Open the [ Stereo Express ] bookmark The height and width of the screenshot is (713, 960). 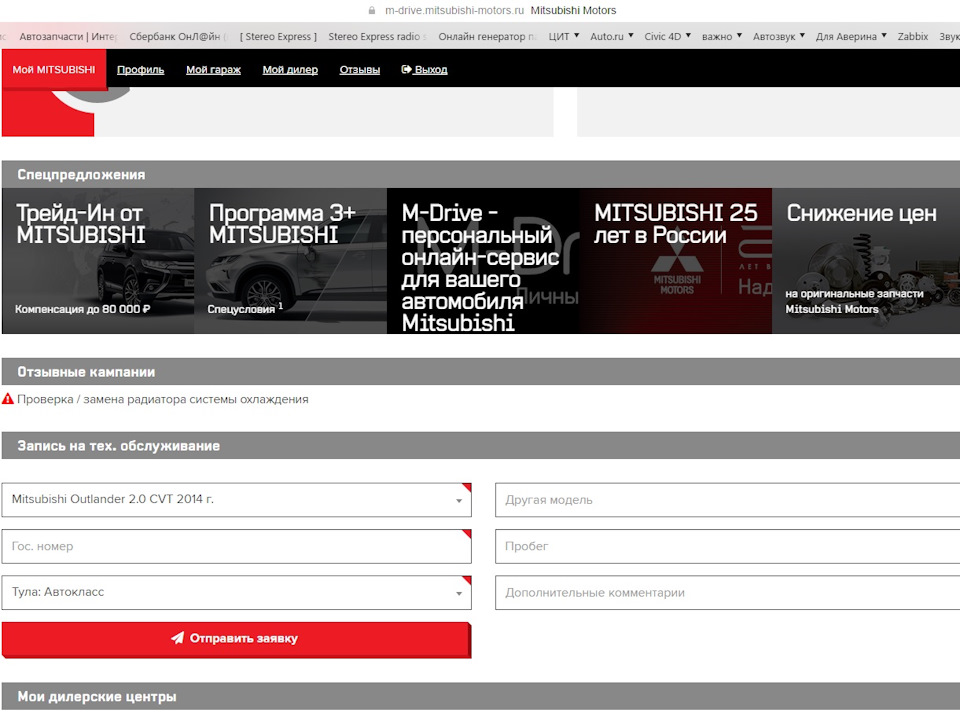[279, 36]
